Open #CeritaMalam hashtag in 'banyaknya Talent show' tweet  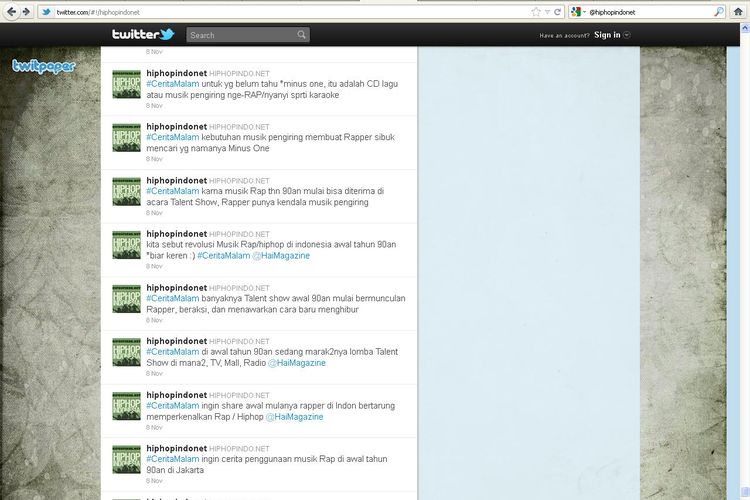click(x=173, y=298)
